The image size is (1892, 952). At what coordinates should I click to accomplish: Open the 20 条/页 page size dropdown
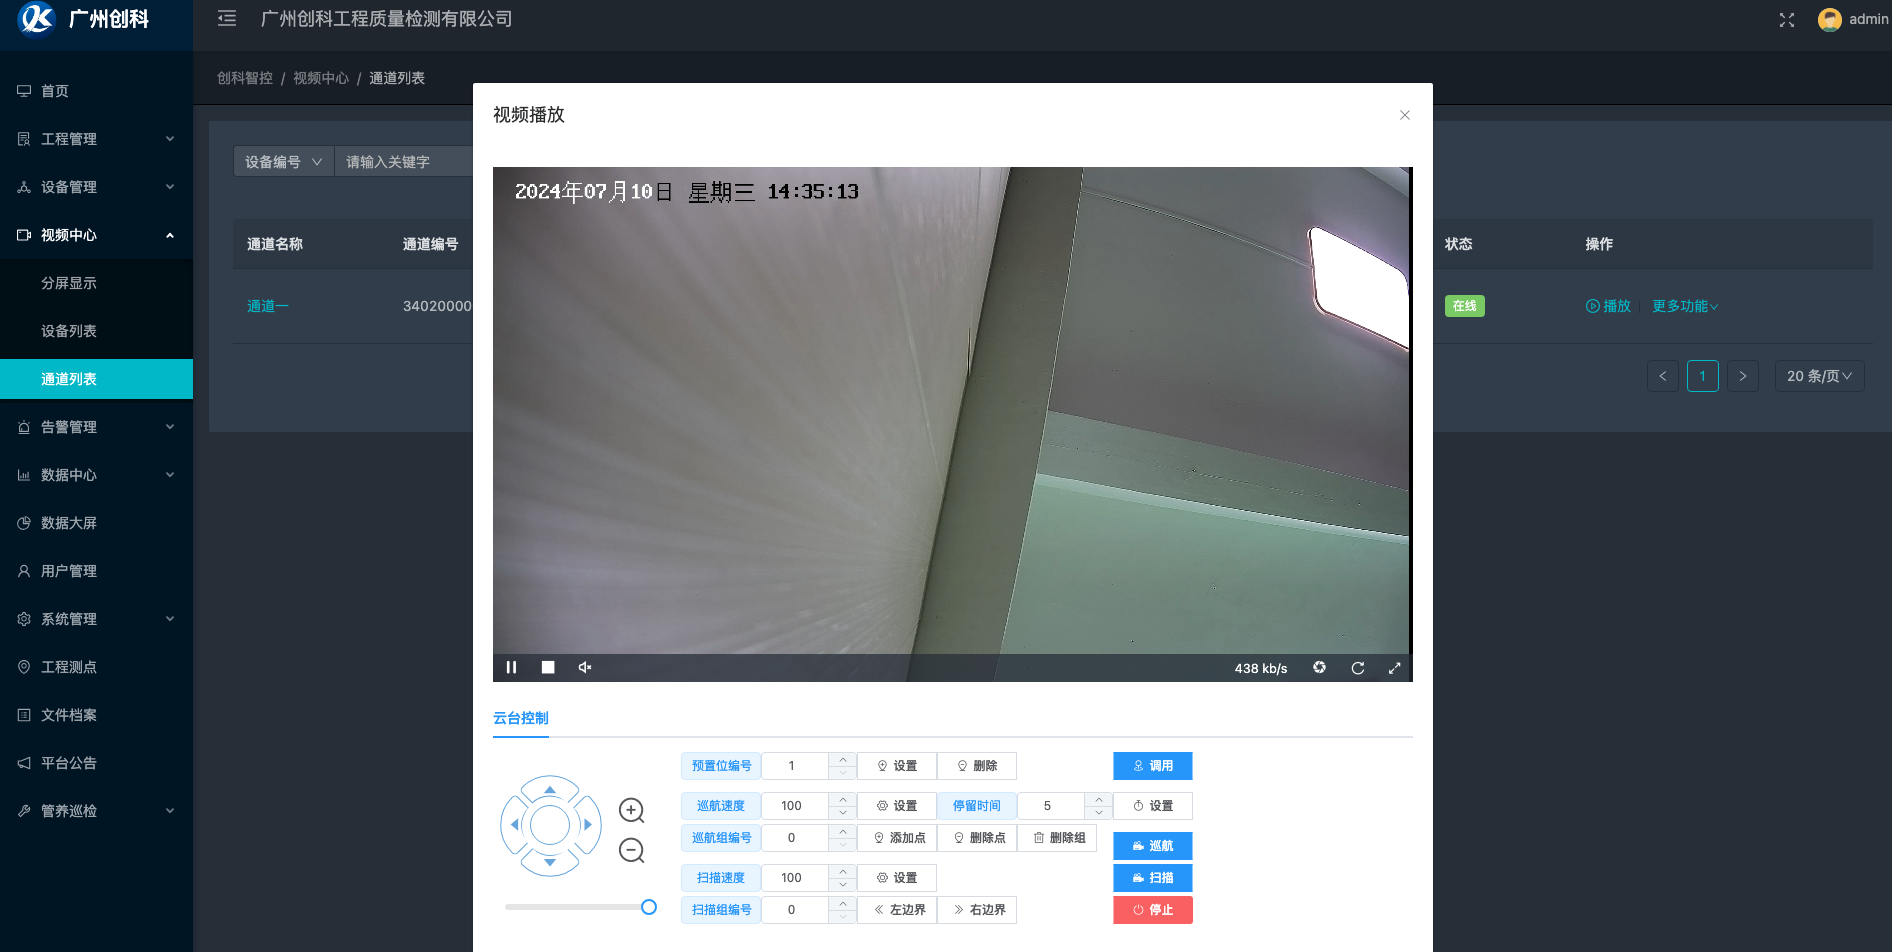coord(1819,375)
